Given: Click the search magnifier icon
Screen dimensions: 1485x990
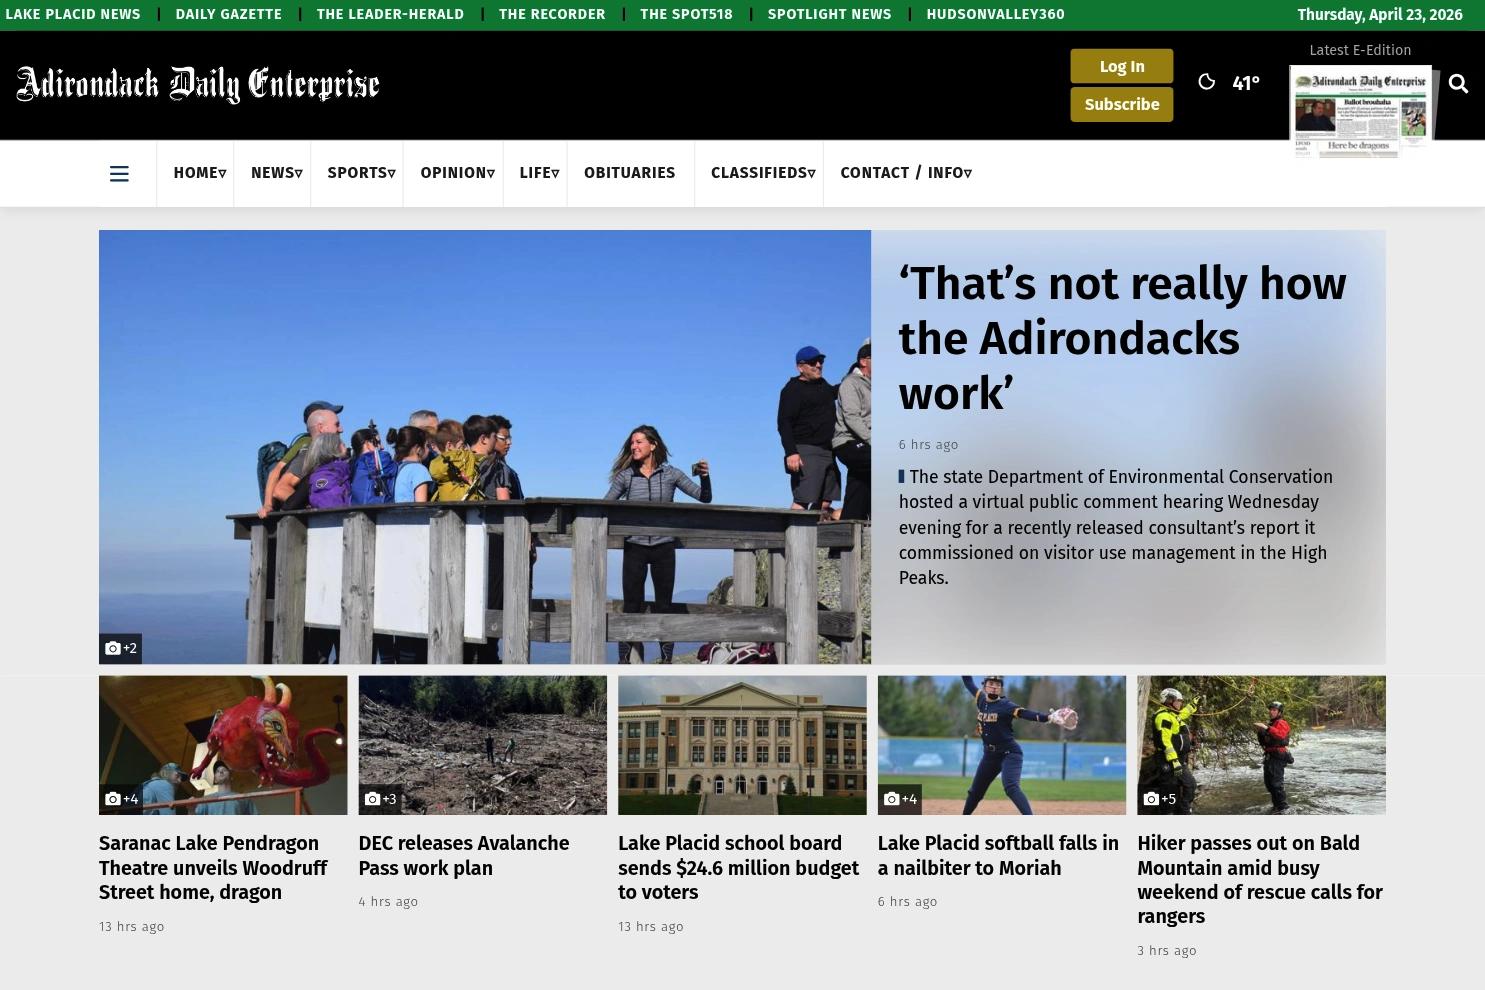Looking at the screenshot, I should [x=1458, y=84].
